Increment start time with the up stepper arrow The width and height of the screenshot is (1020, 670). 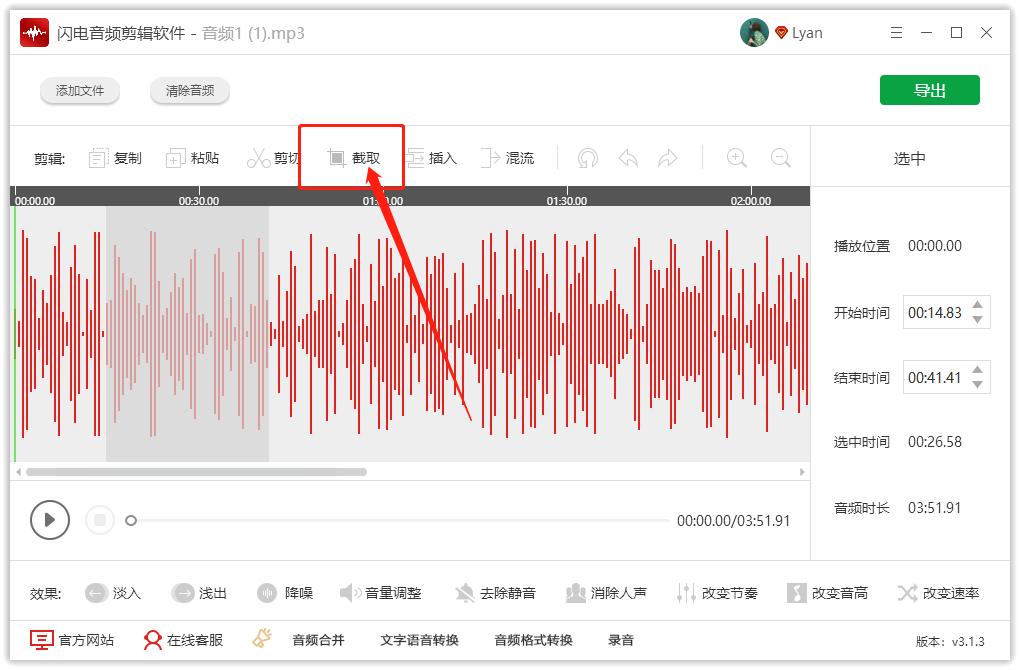click(x=975, y=306)
